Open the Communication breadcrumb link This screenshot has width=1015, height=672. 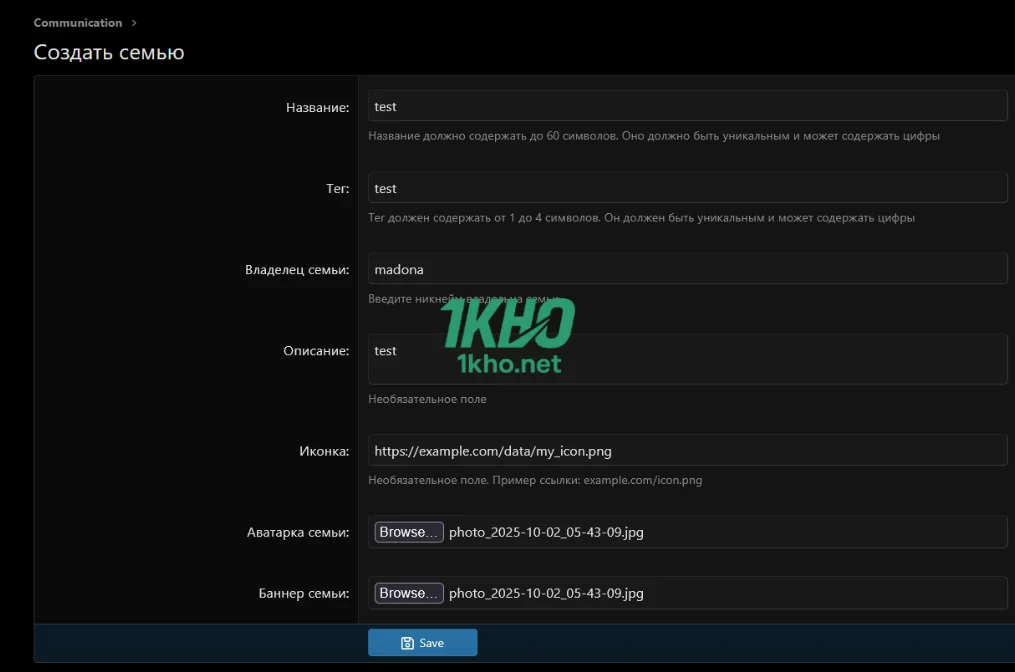click(x=78, y=23)
